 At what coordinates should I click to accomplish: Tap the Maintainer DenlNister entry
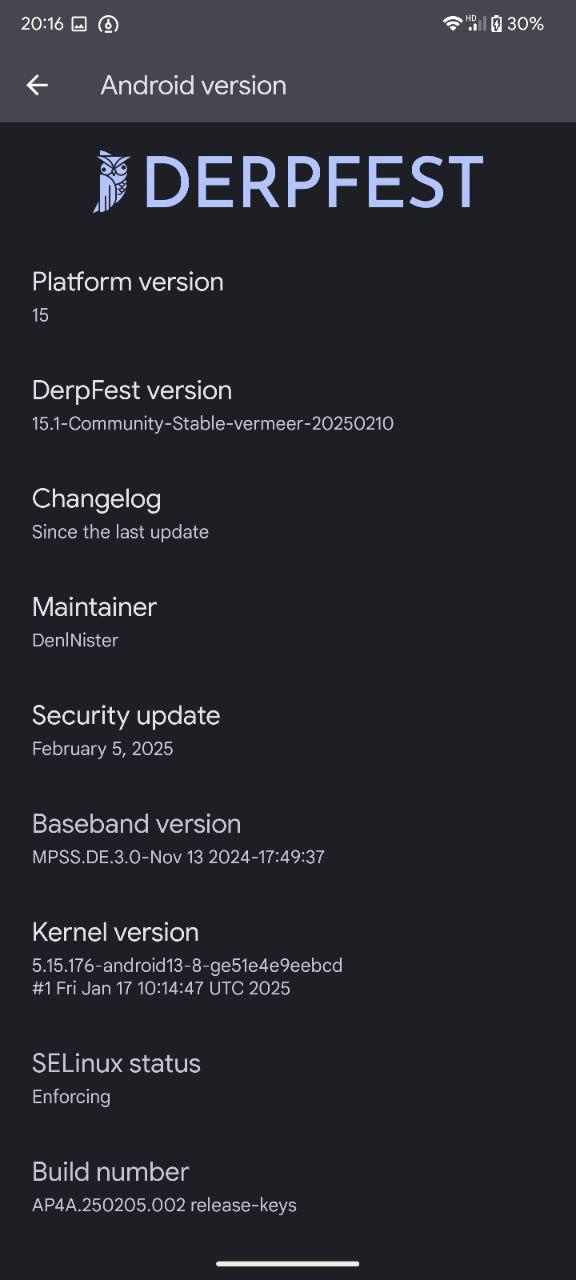tap(288, 622)
